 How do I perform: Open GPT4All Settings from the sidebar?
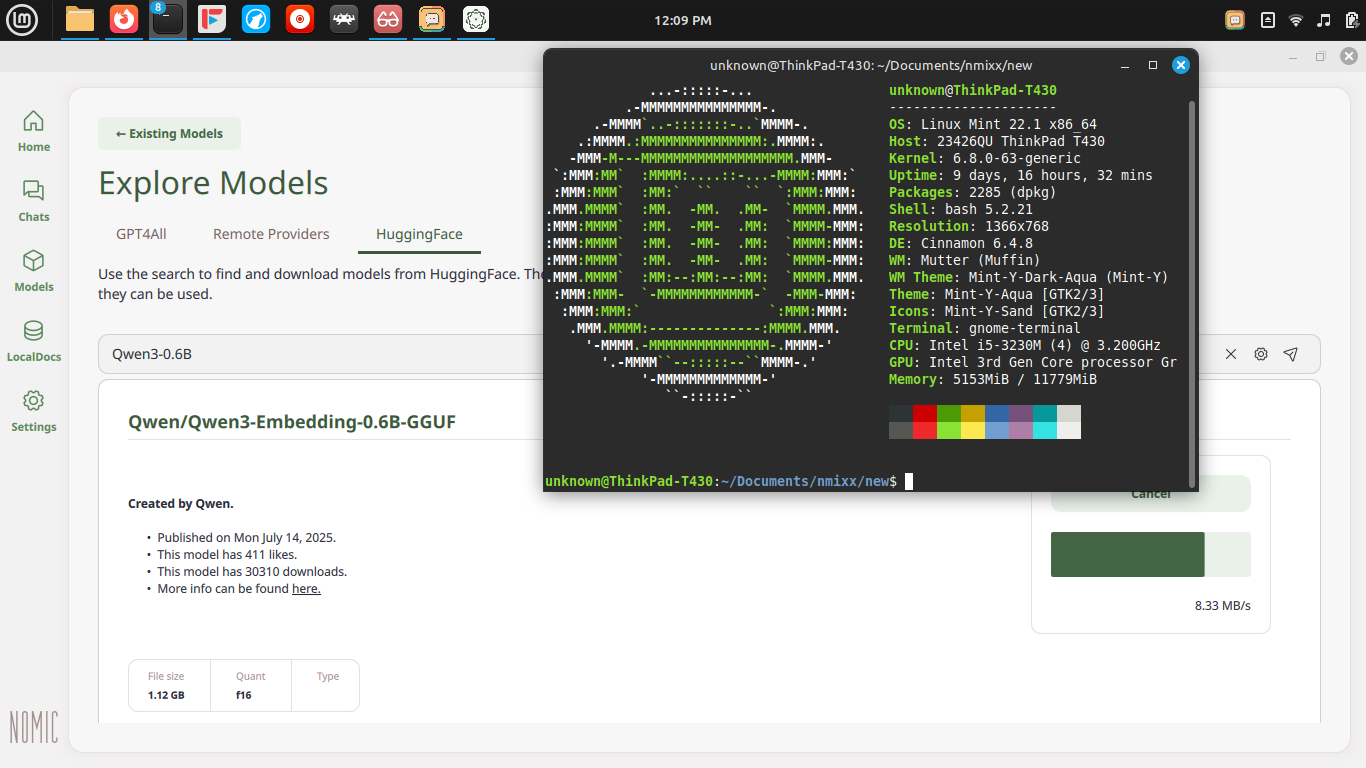[33, 411]
